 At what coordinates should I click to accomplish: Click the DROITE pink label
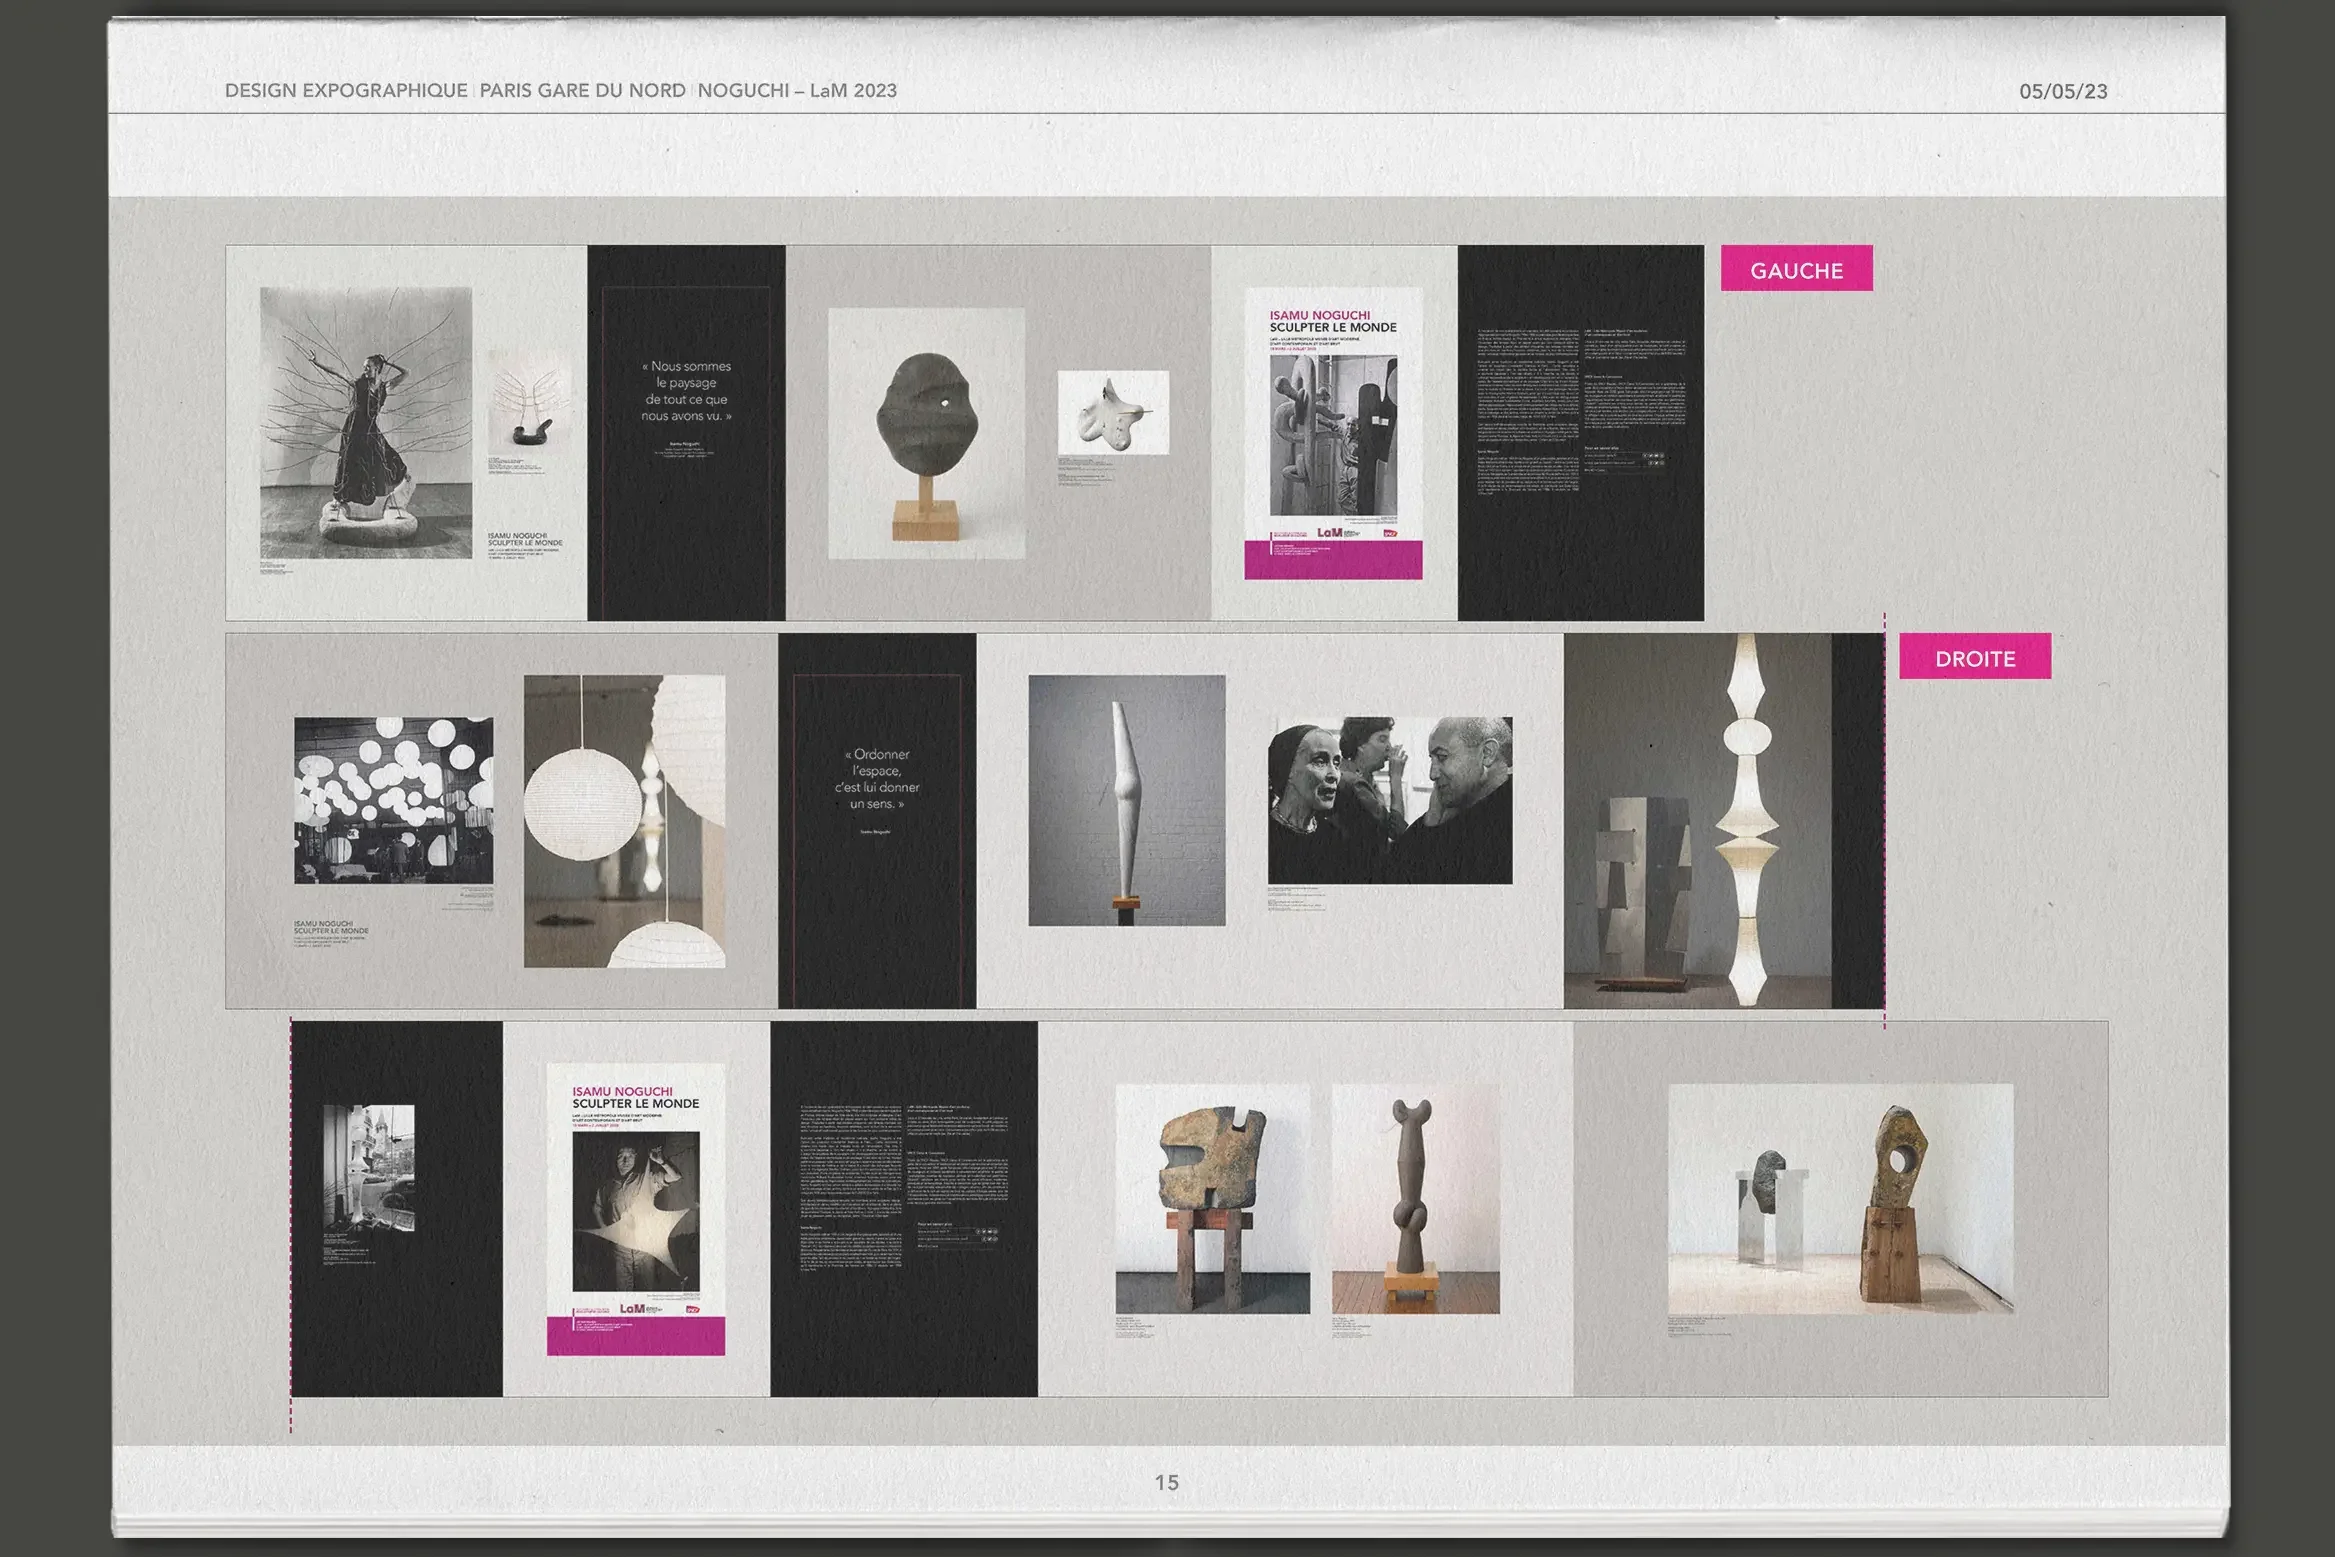[1975, 657]
